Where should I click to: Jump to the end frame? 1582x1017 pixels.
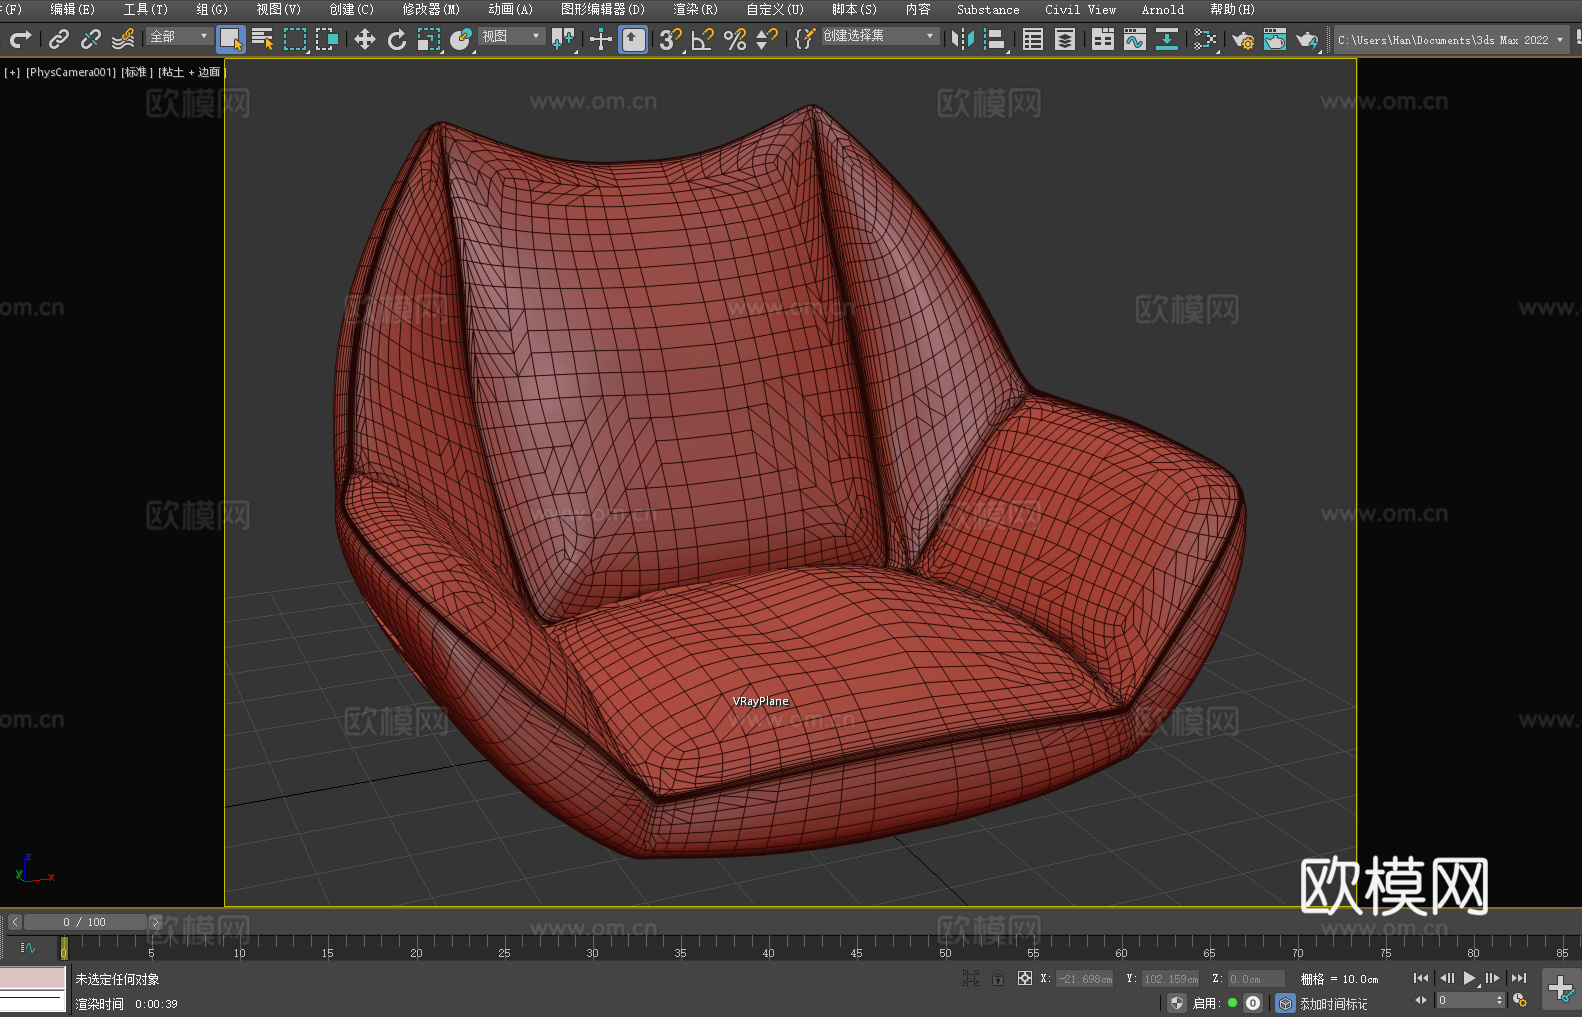coord(1519,978)
